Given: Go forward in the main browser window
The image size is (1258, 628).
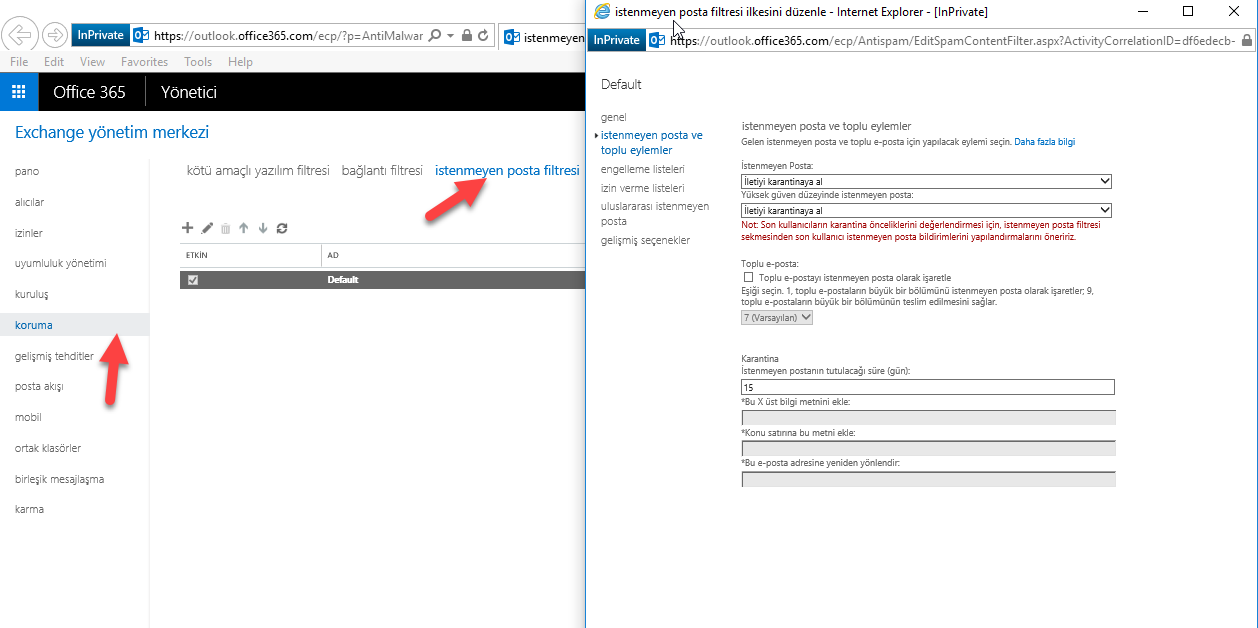Looking at the screenshot, I should click(55, 35).
